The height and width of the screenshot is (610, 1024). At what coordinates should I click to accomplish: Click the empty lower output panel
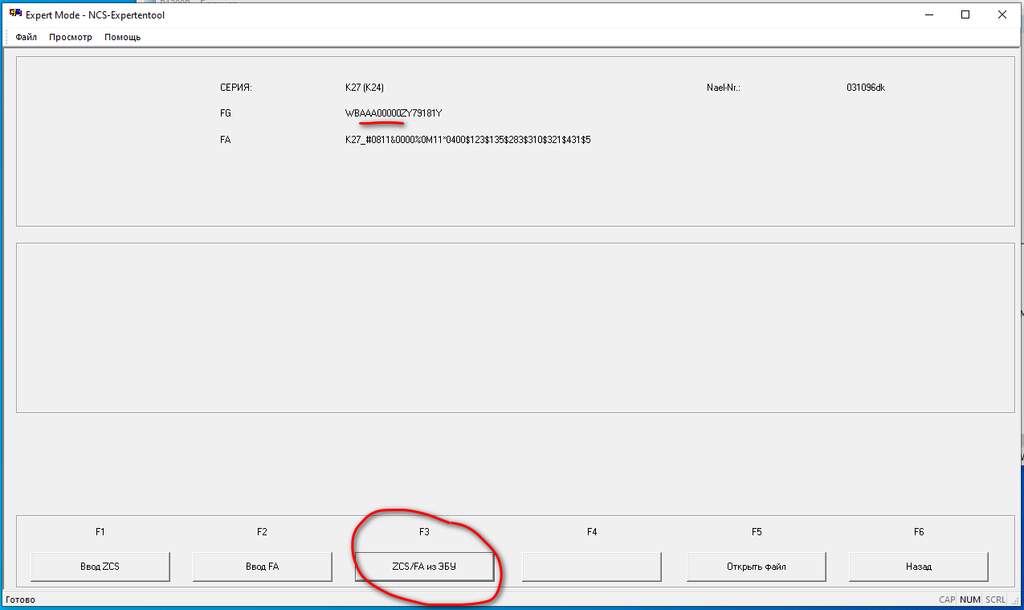click(515, 327)
